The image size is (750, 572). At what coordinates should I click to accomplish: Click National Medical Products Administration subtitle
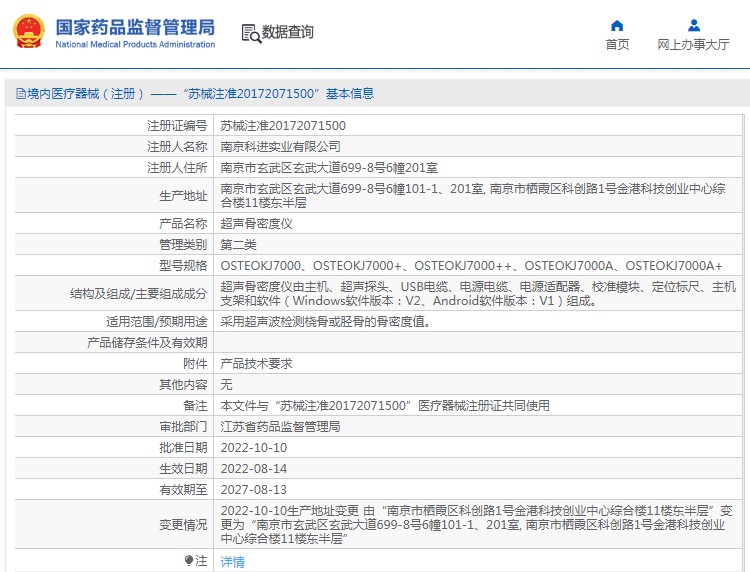(x=135, y=44)
